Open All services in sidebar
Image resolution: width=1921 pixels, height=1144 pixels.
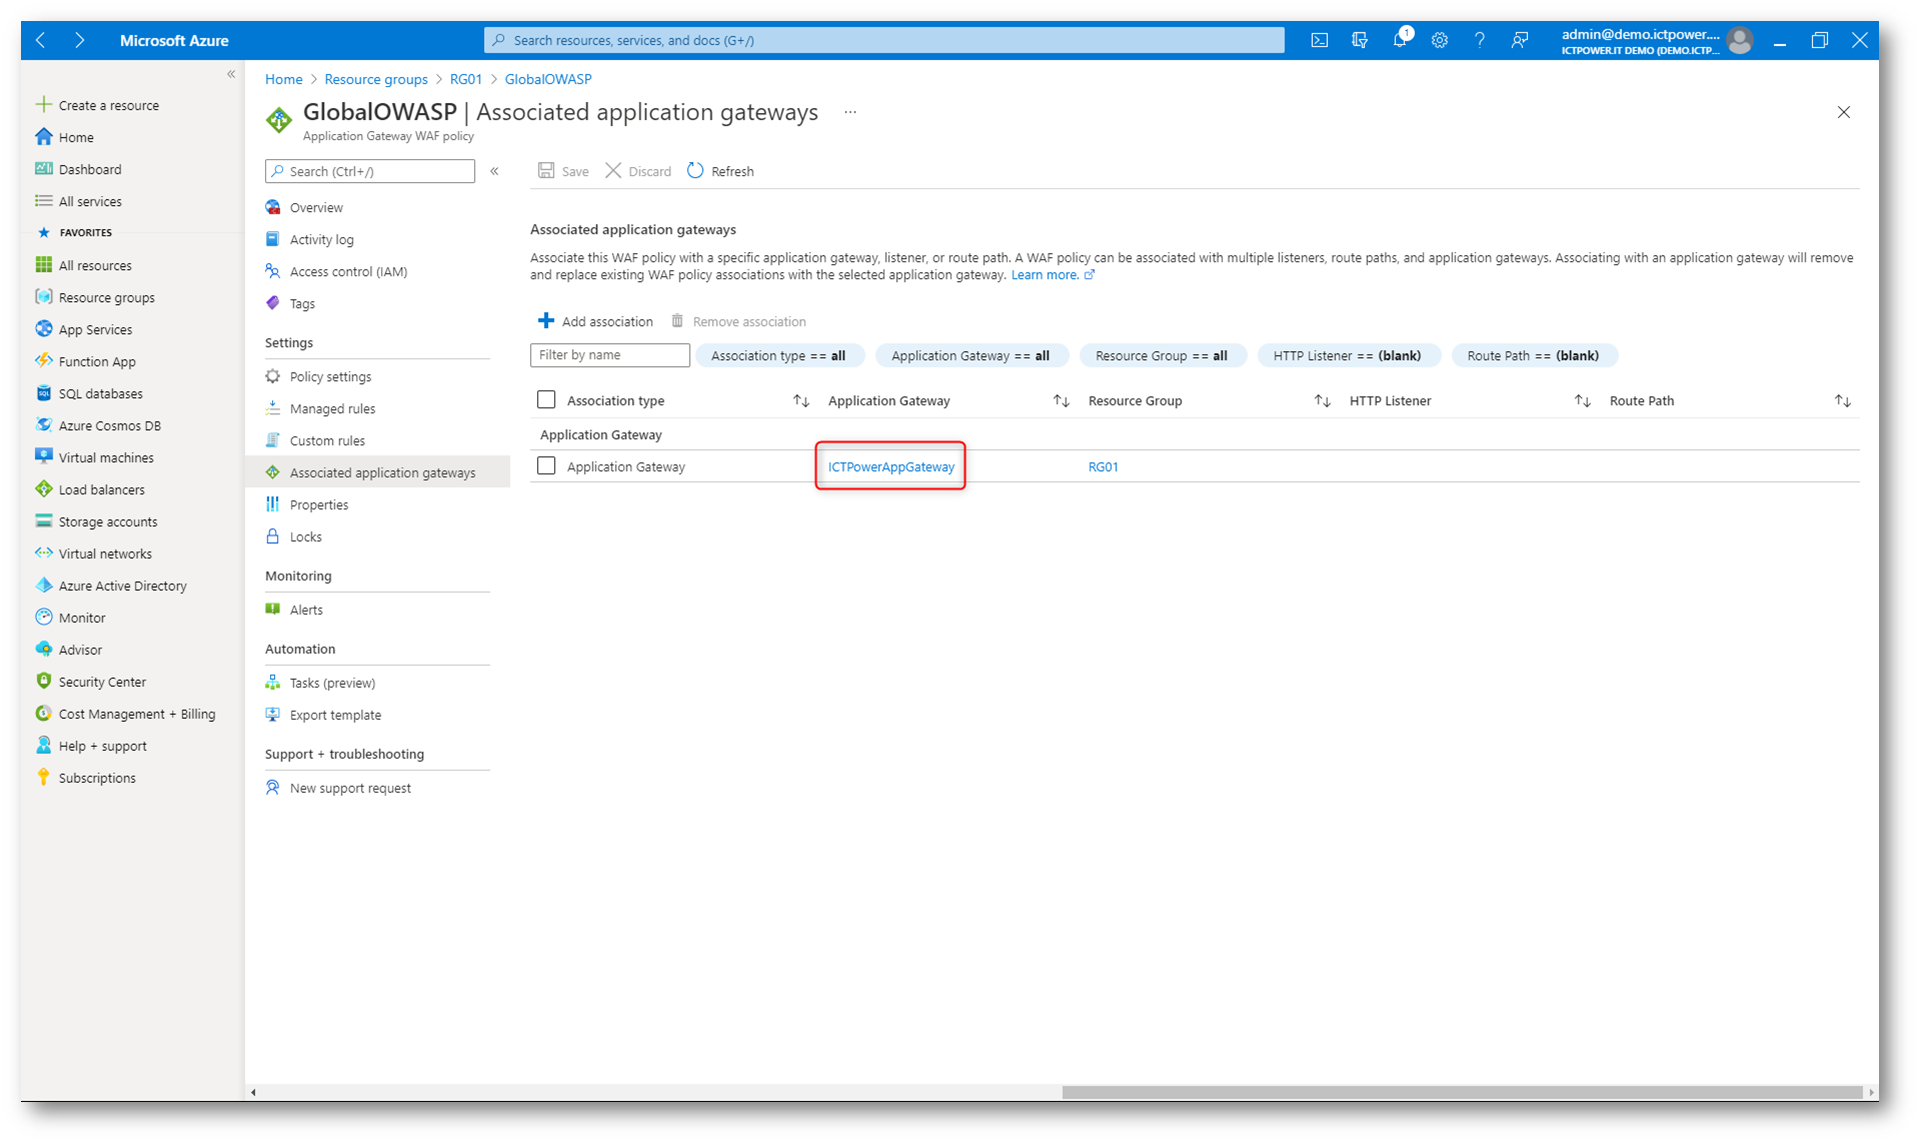[x=89, y=201]
